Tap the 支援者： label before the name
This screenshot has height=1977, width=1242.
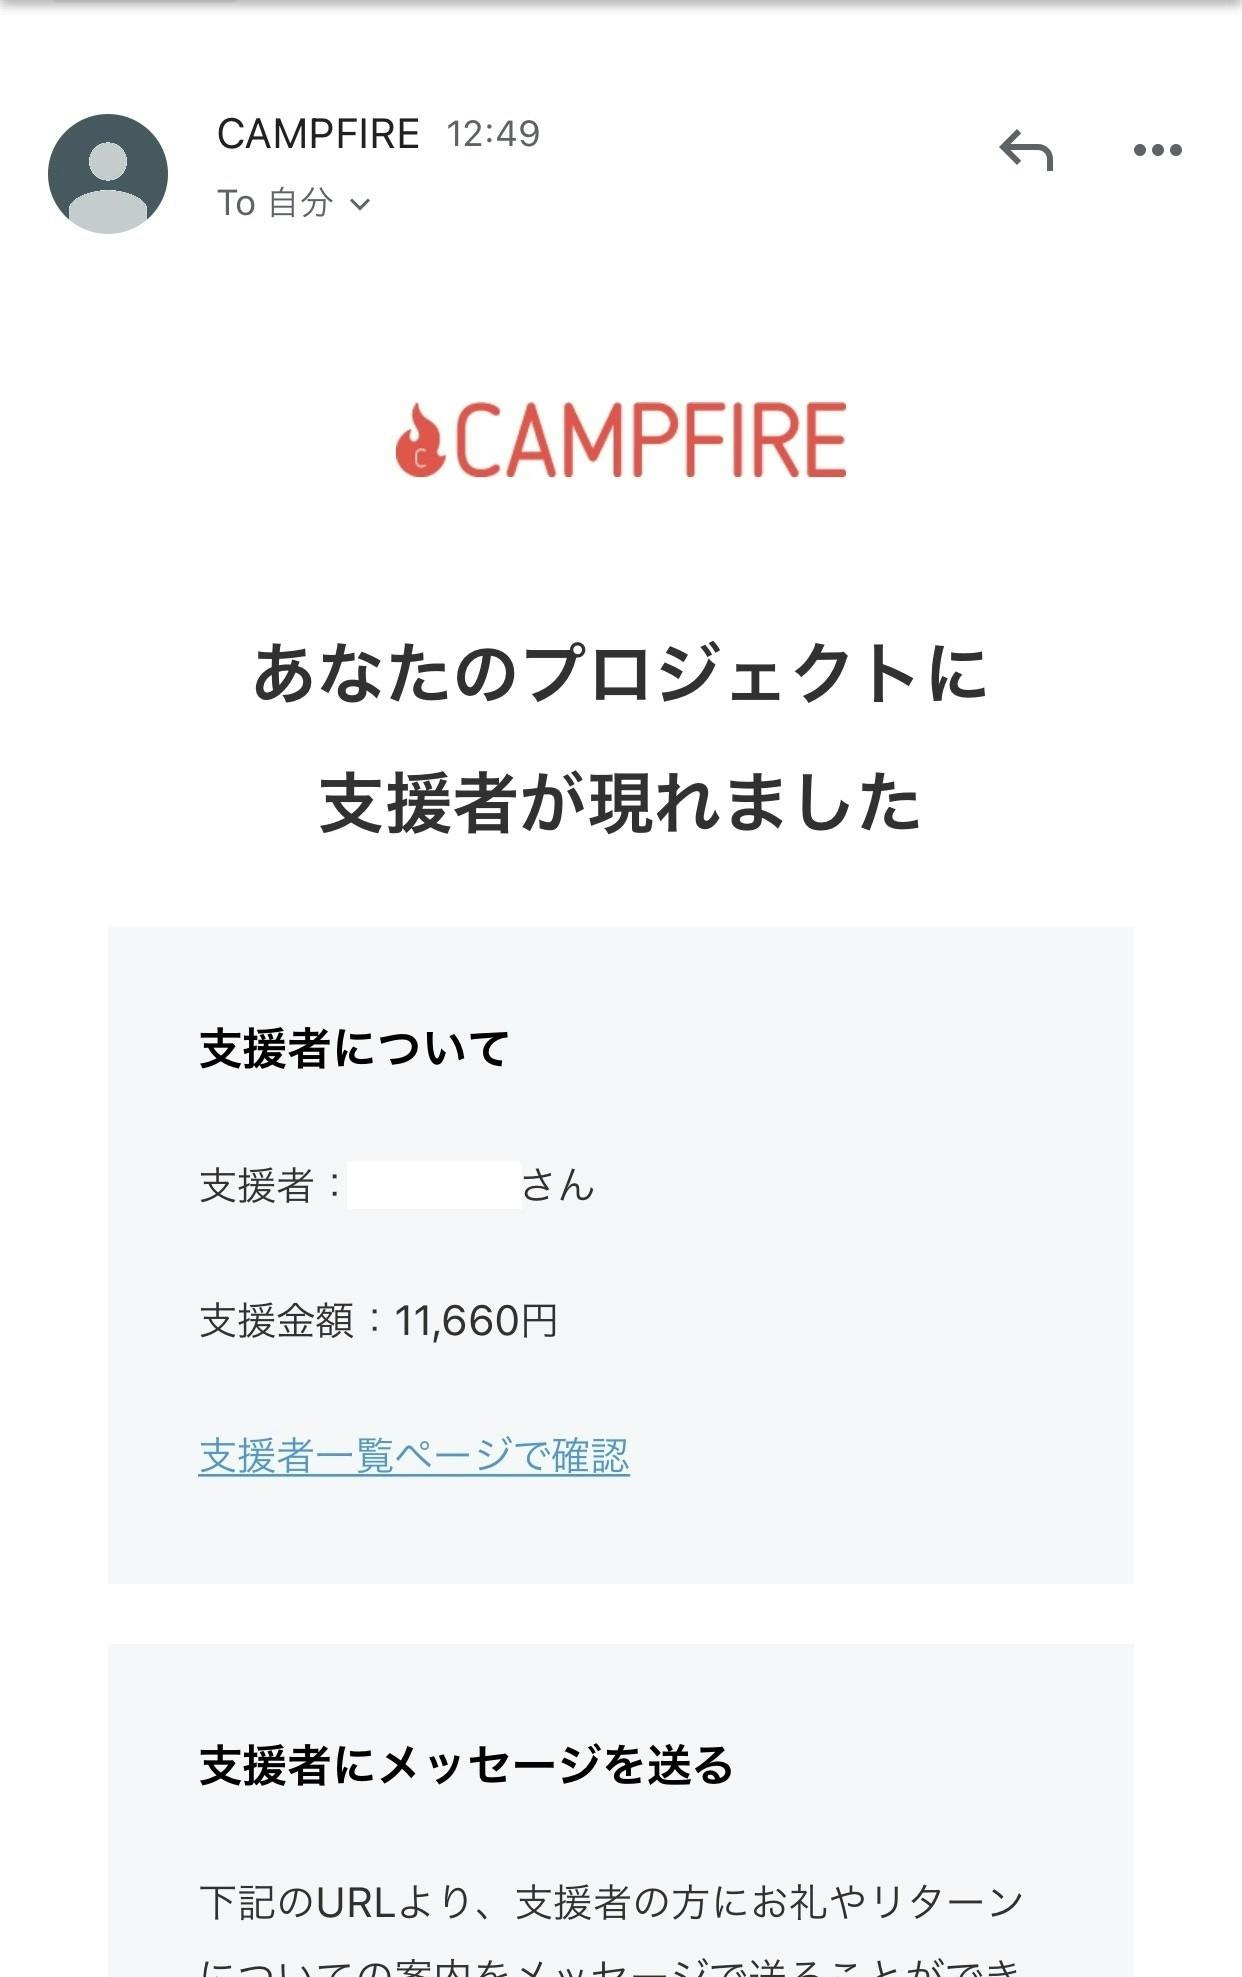pyautogui.click(x=270, y=1186)
